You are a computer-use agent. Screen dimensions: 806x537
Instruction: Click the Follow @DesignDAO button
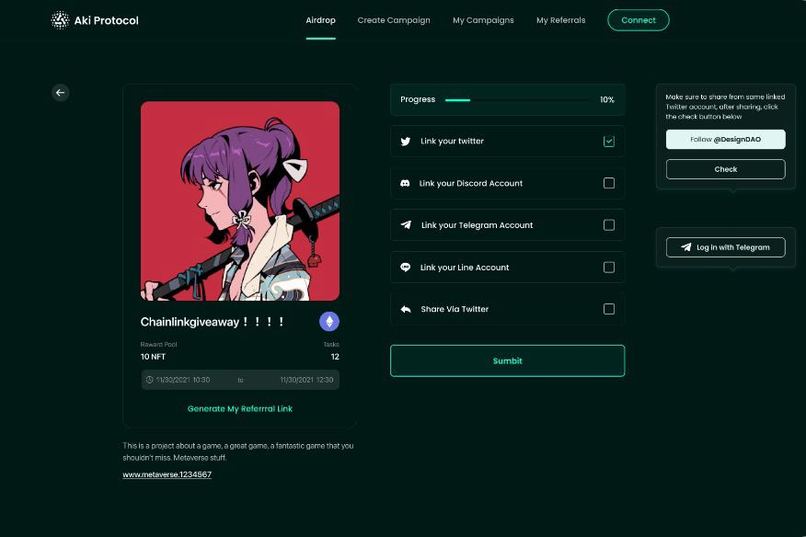(x=725, y=139)
